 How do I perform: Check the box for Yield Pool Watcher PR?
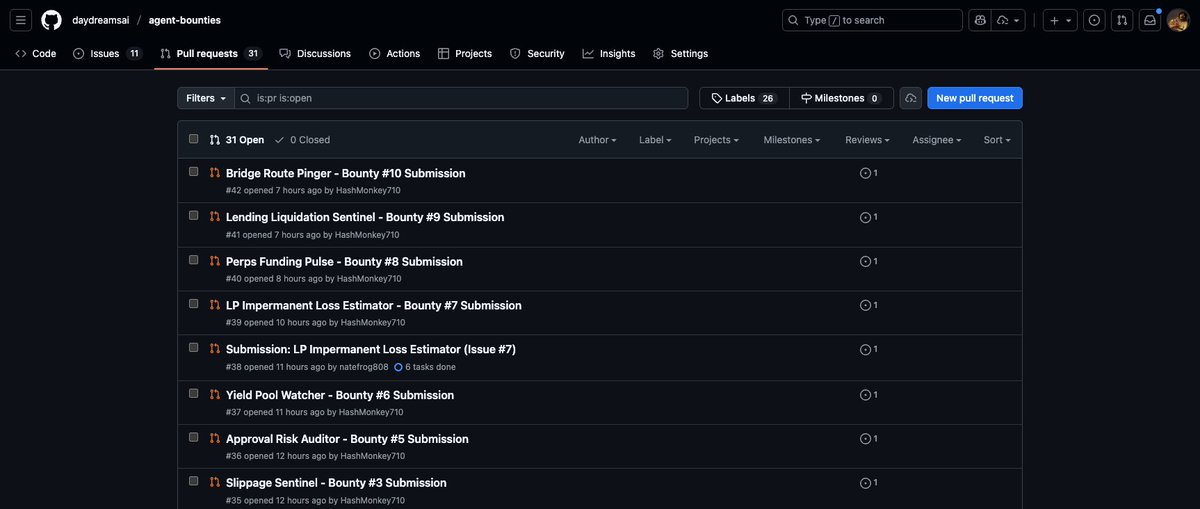tap(194, 392)
